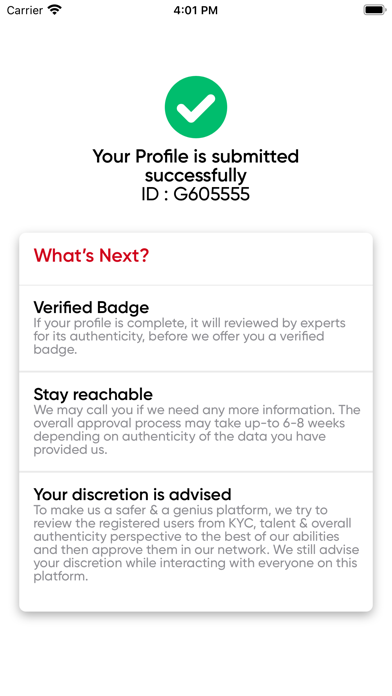Tap empty card area below discretion paragraph
The height and width of the screenshot is (696, 392).
click(196, 597)
